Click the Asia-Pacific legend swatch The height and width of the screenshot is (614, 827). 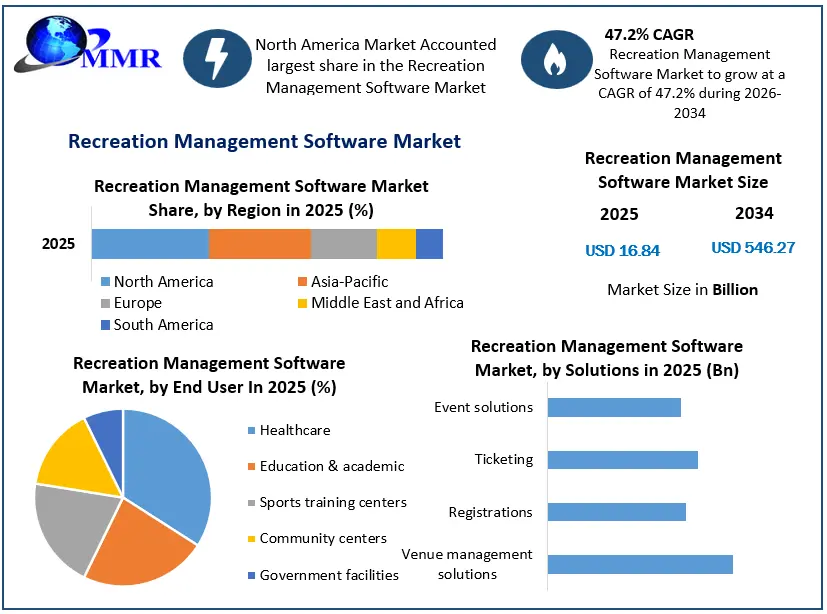click(302, 282)
